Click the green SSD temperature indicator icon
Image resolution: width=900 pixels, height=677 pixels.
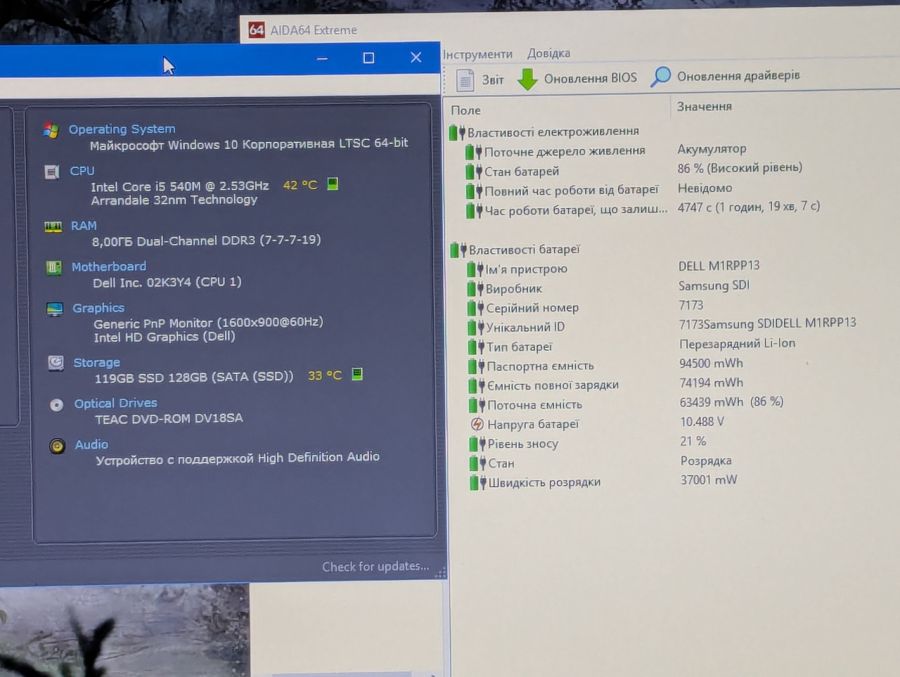point(357,374)
